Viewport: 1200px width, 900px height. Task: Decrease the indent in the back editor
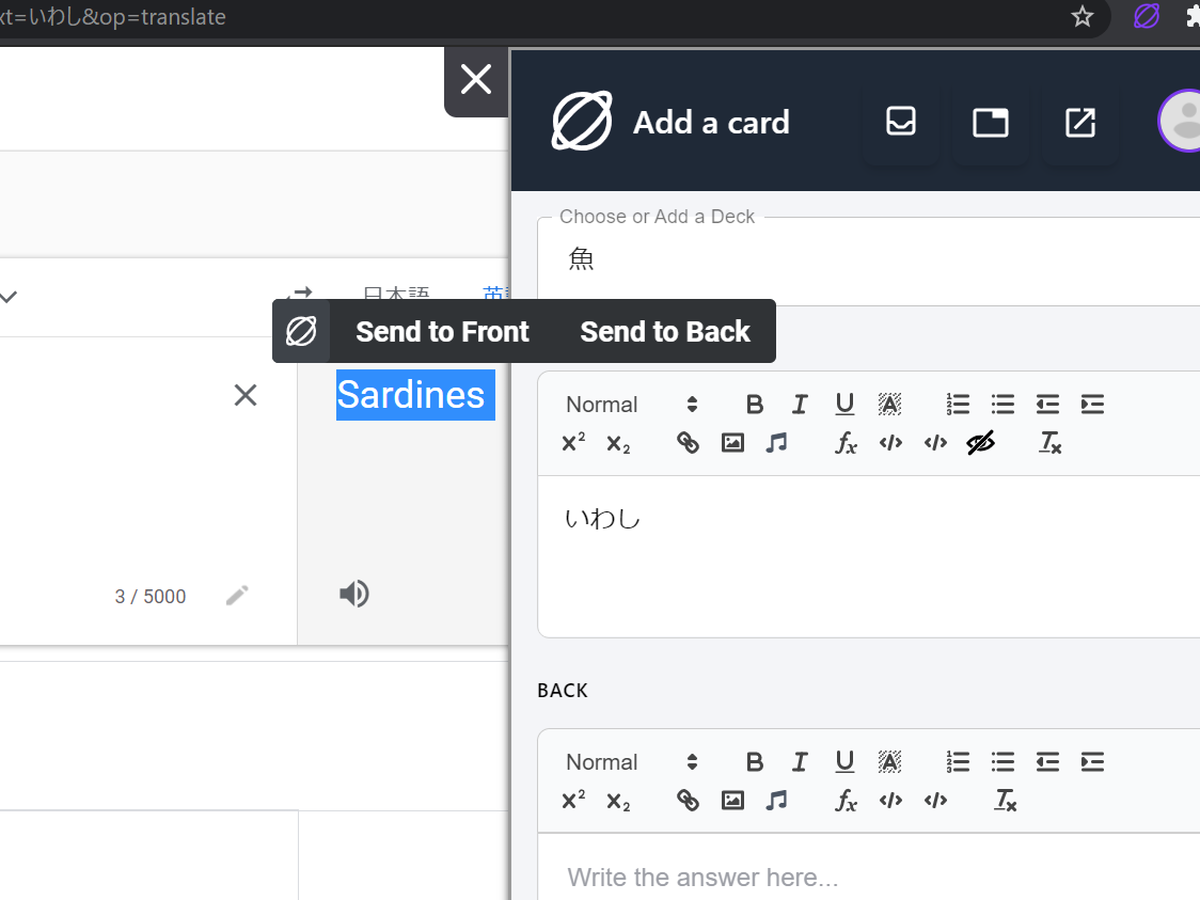coord(1047,762)
